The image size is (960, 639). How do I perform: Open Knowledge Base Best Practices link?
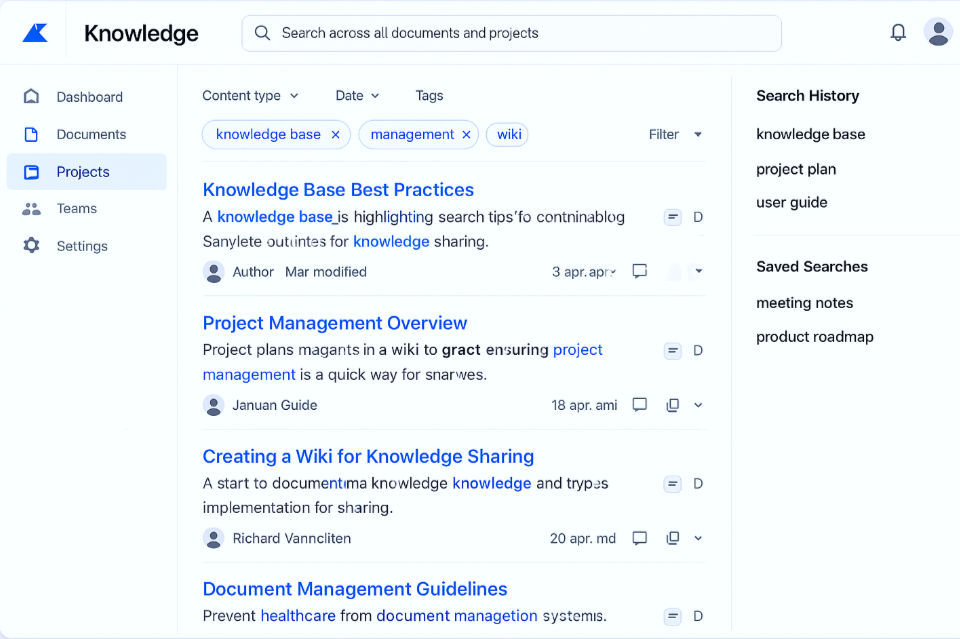click(x=338, y=190)
